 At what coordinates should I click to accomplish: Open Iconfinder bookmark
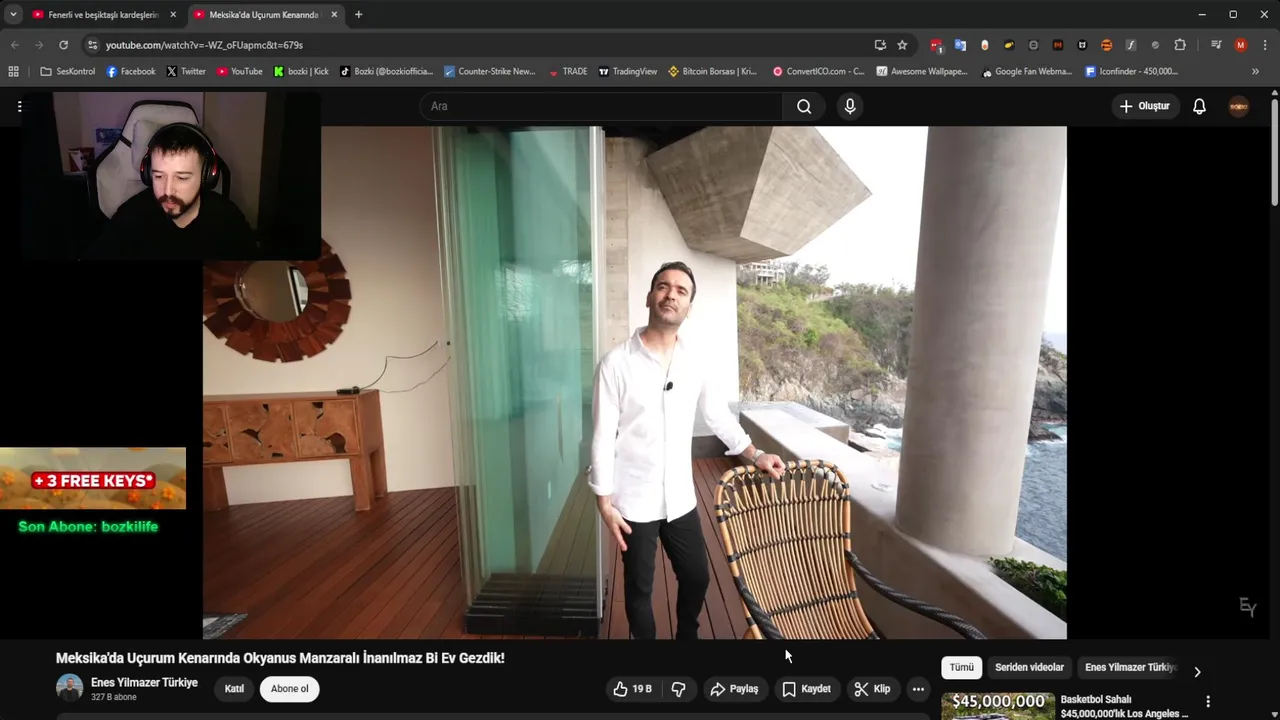(x=1131, y=71)
